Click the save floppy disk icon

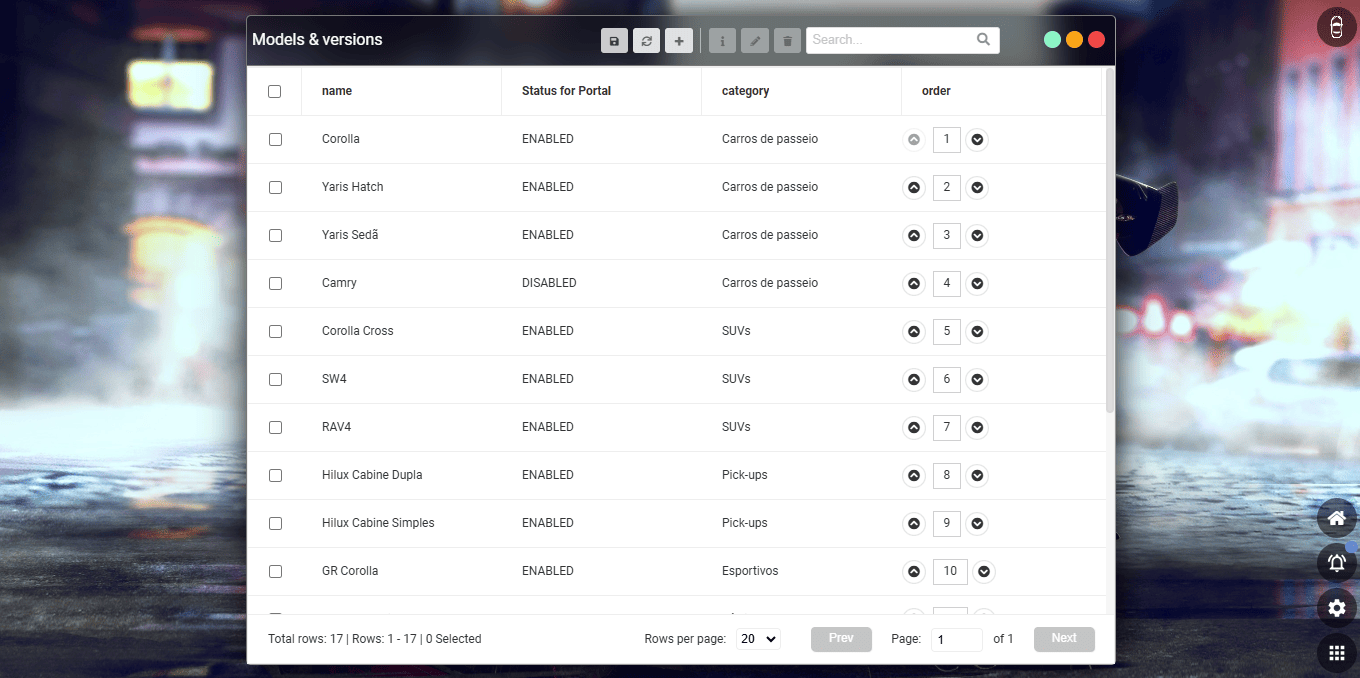[x=614, y=40]
